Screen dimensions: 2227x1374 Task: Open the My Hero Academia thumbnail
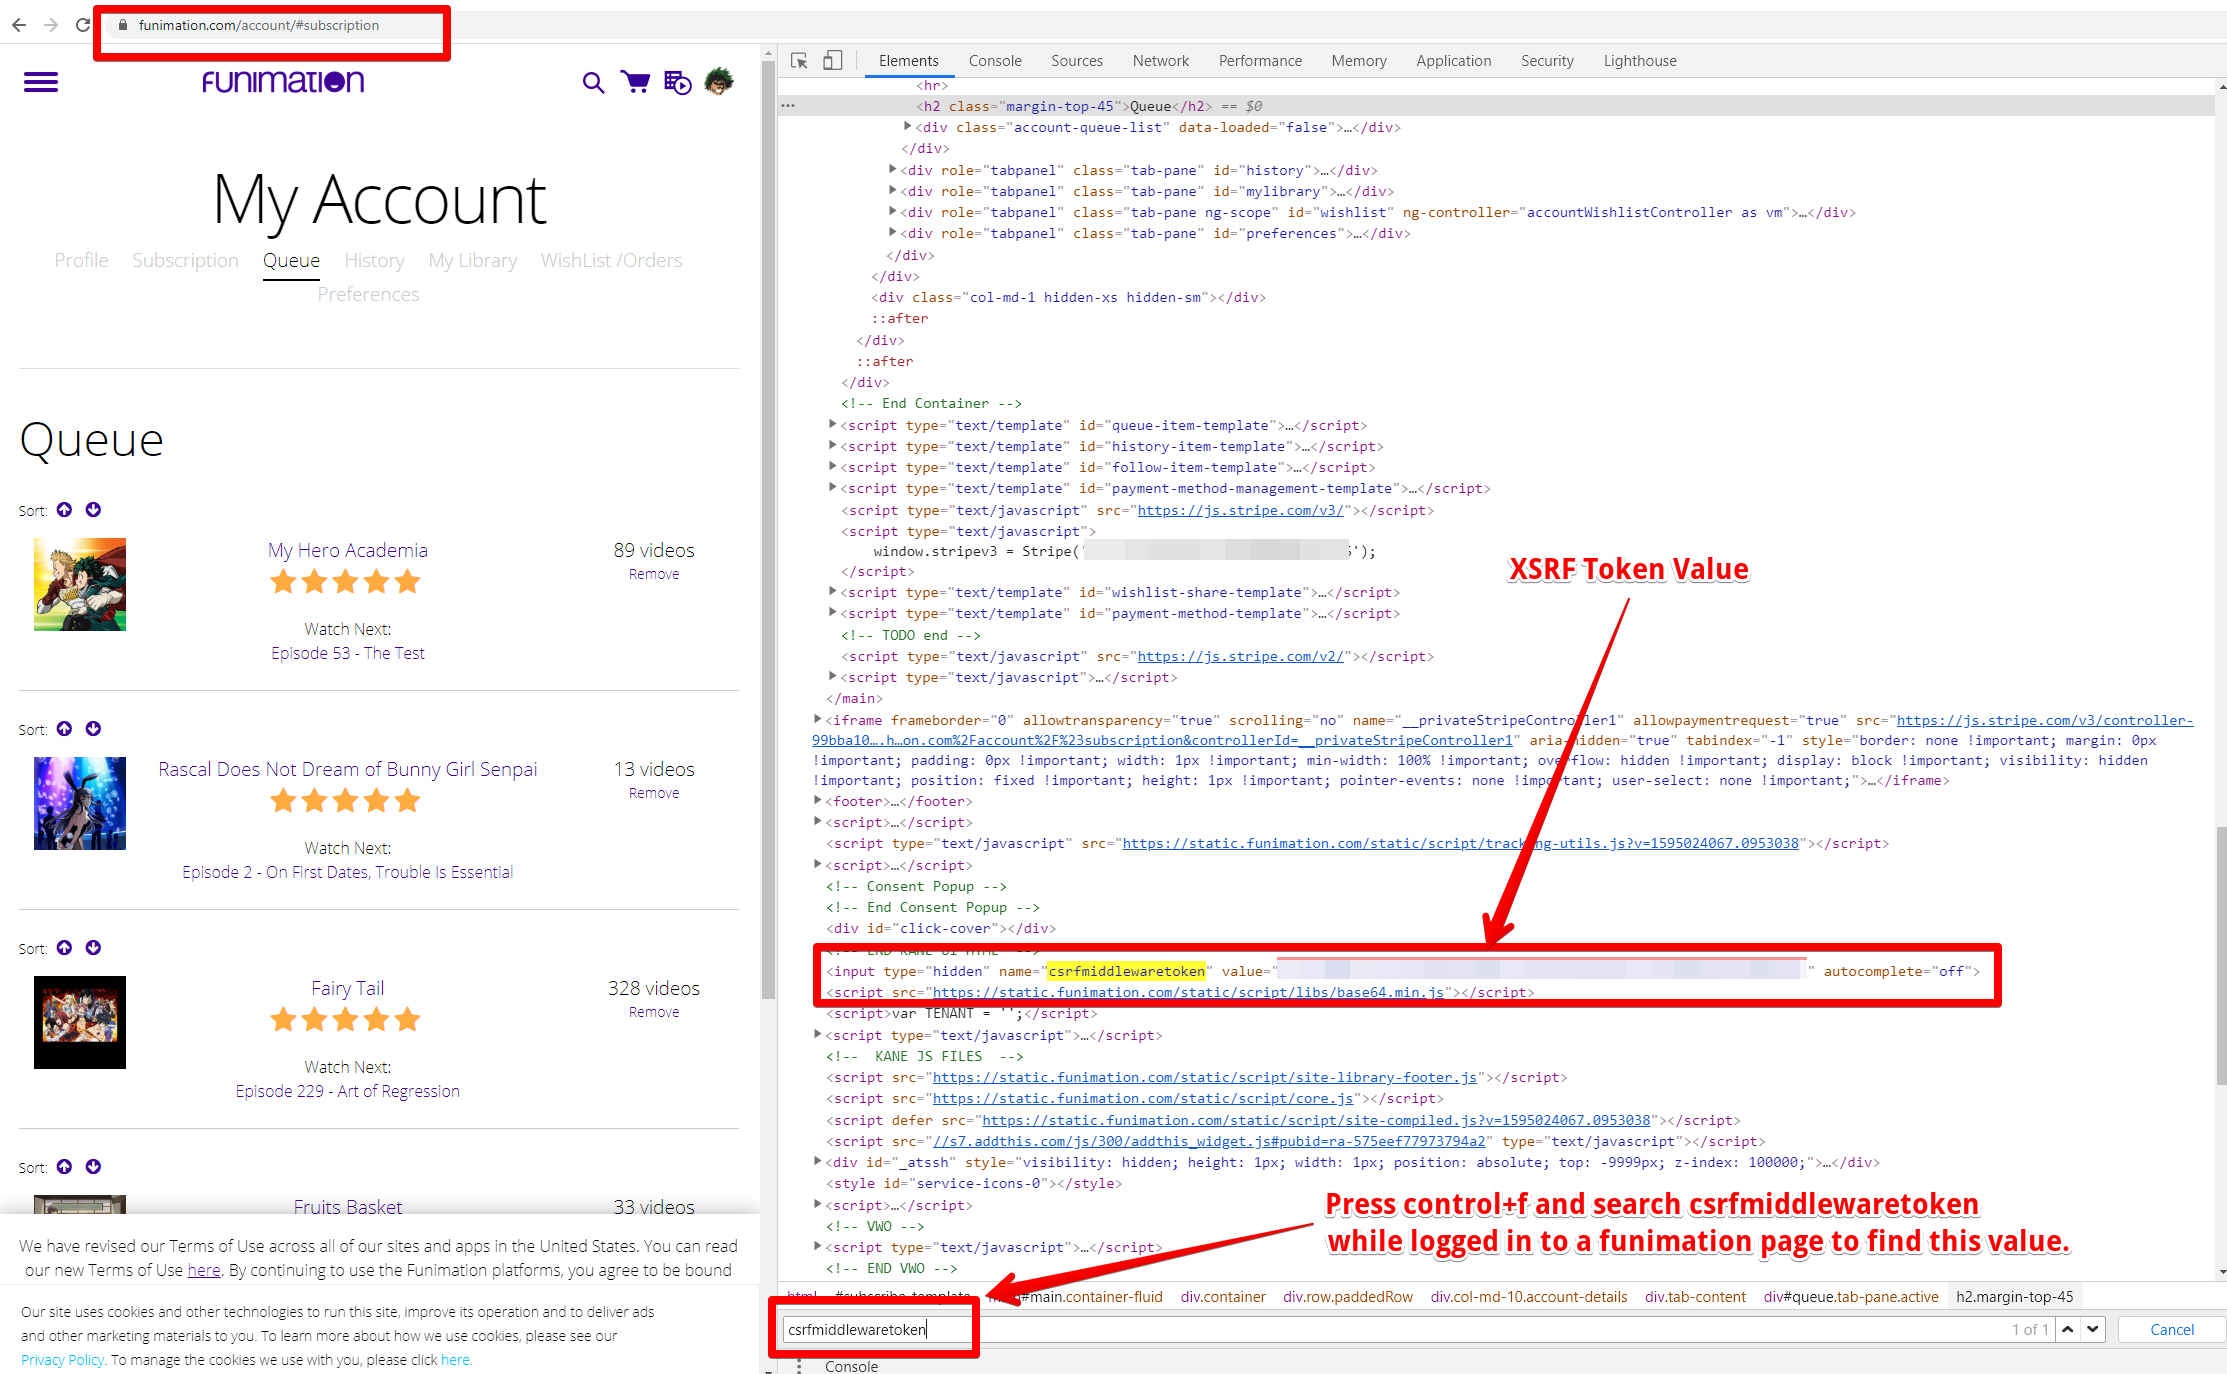click(80, 584)
